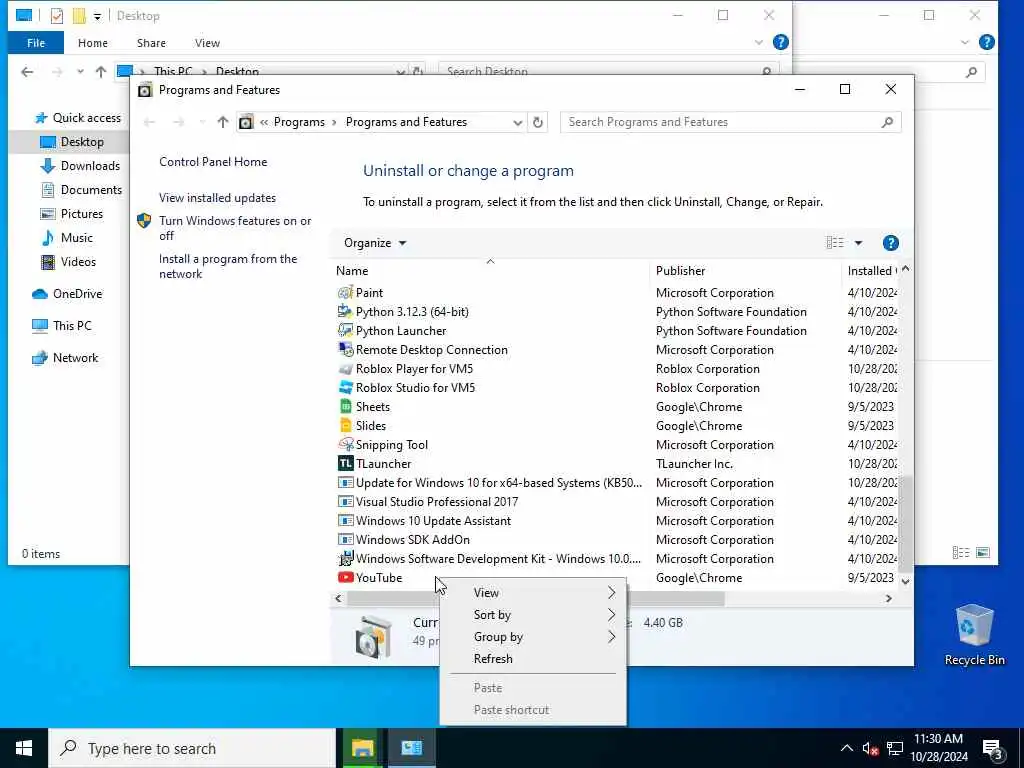Select the green Sheets icon

[345, 407]
